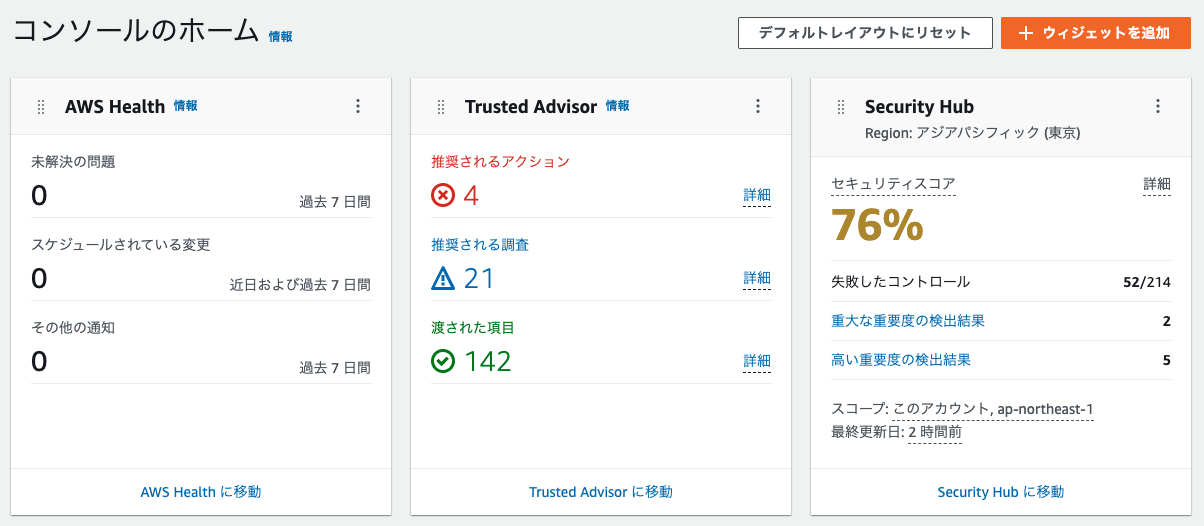This screenshot has width=1204, height=526.
Task: Open the Trusted Advisor widget kebab menu
Action: (758, 106)
